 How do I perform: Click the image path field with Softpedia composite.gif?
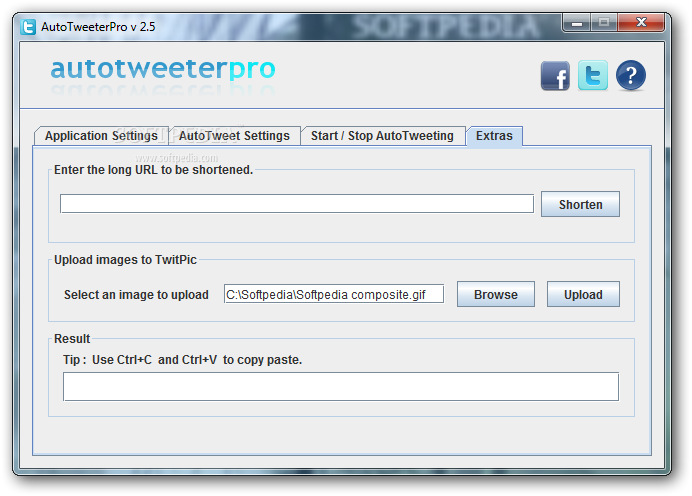334,294
